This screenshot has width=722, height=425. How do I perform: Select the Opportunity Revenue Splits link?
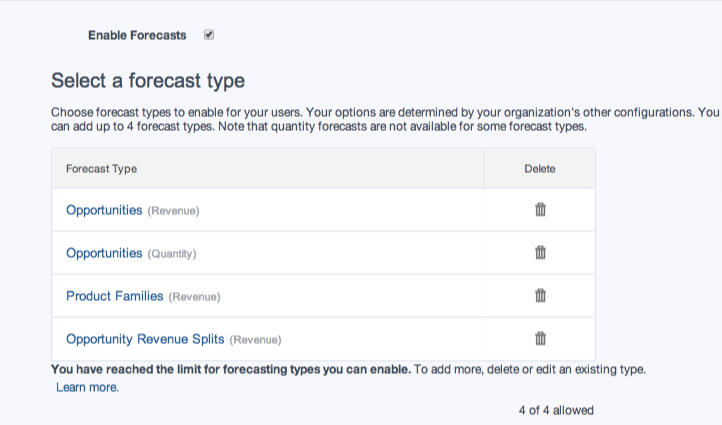coord(145,339)
